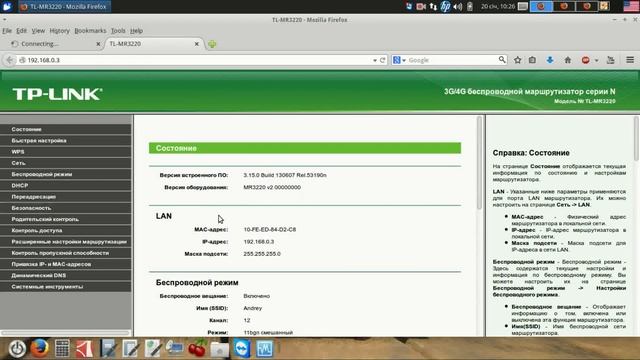Click the YouTube downloader toolbar icon
This screenshot has height=360, width=640.
coord(611,60)
